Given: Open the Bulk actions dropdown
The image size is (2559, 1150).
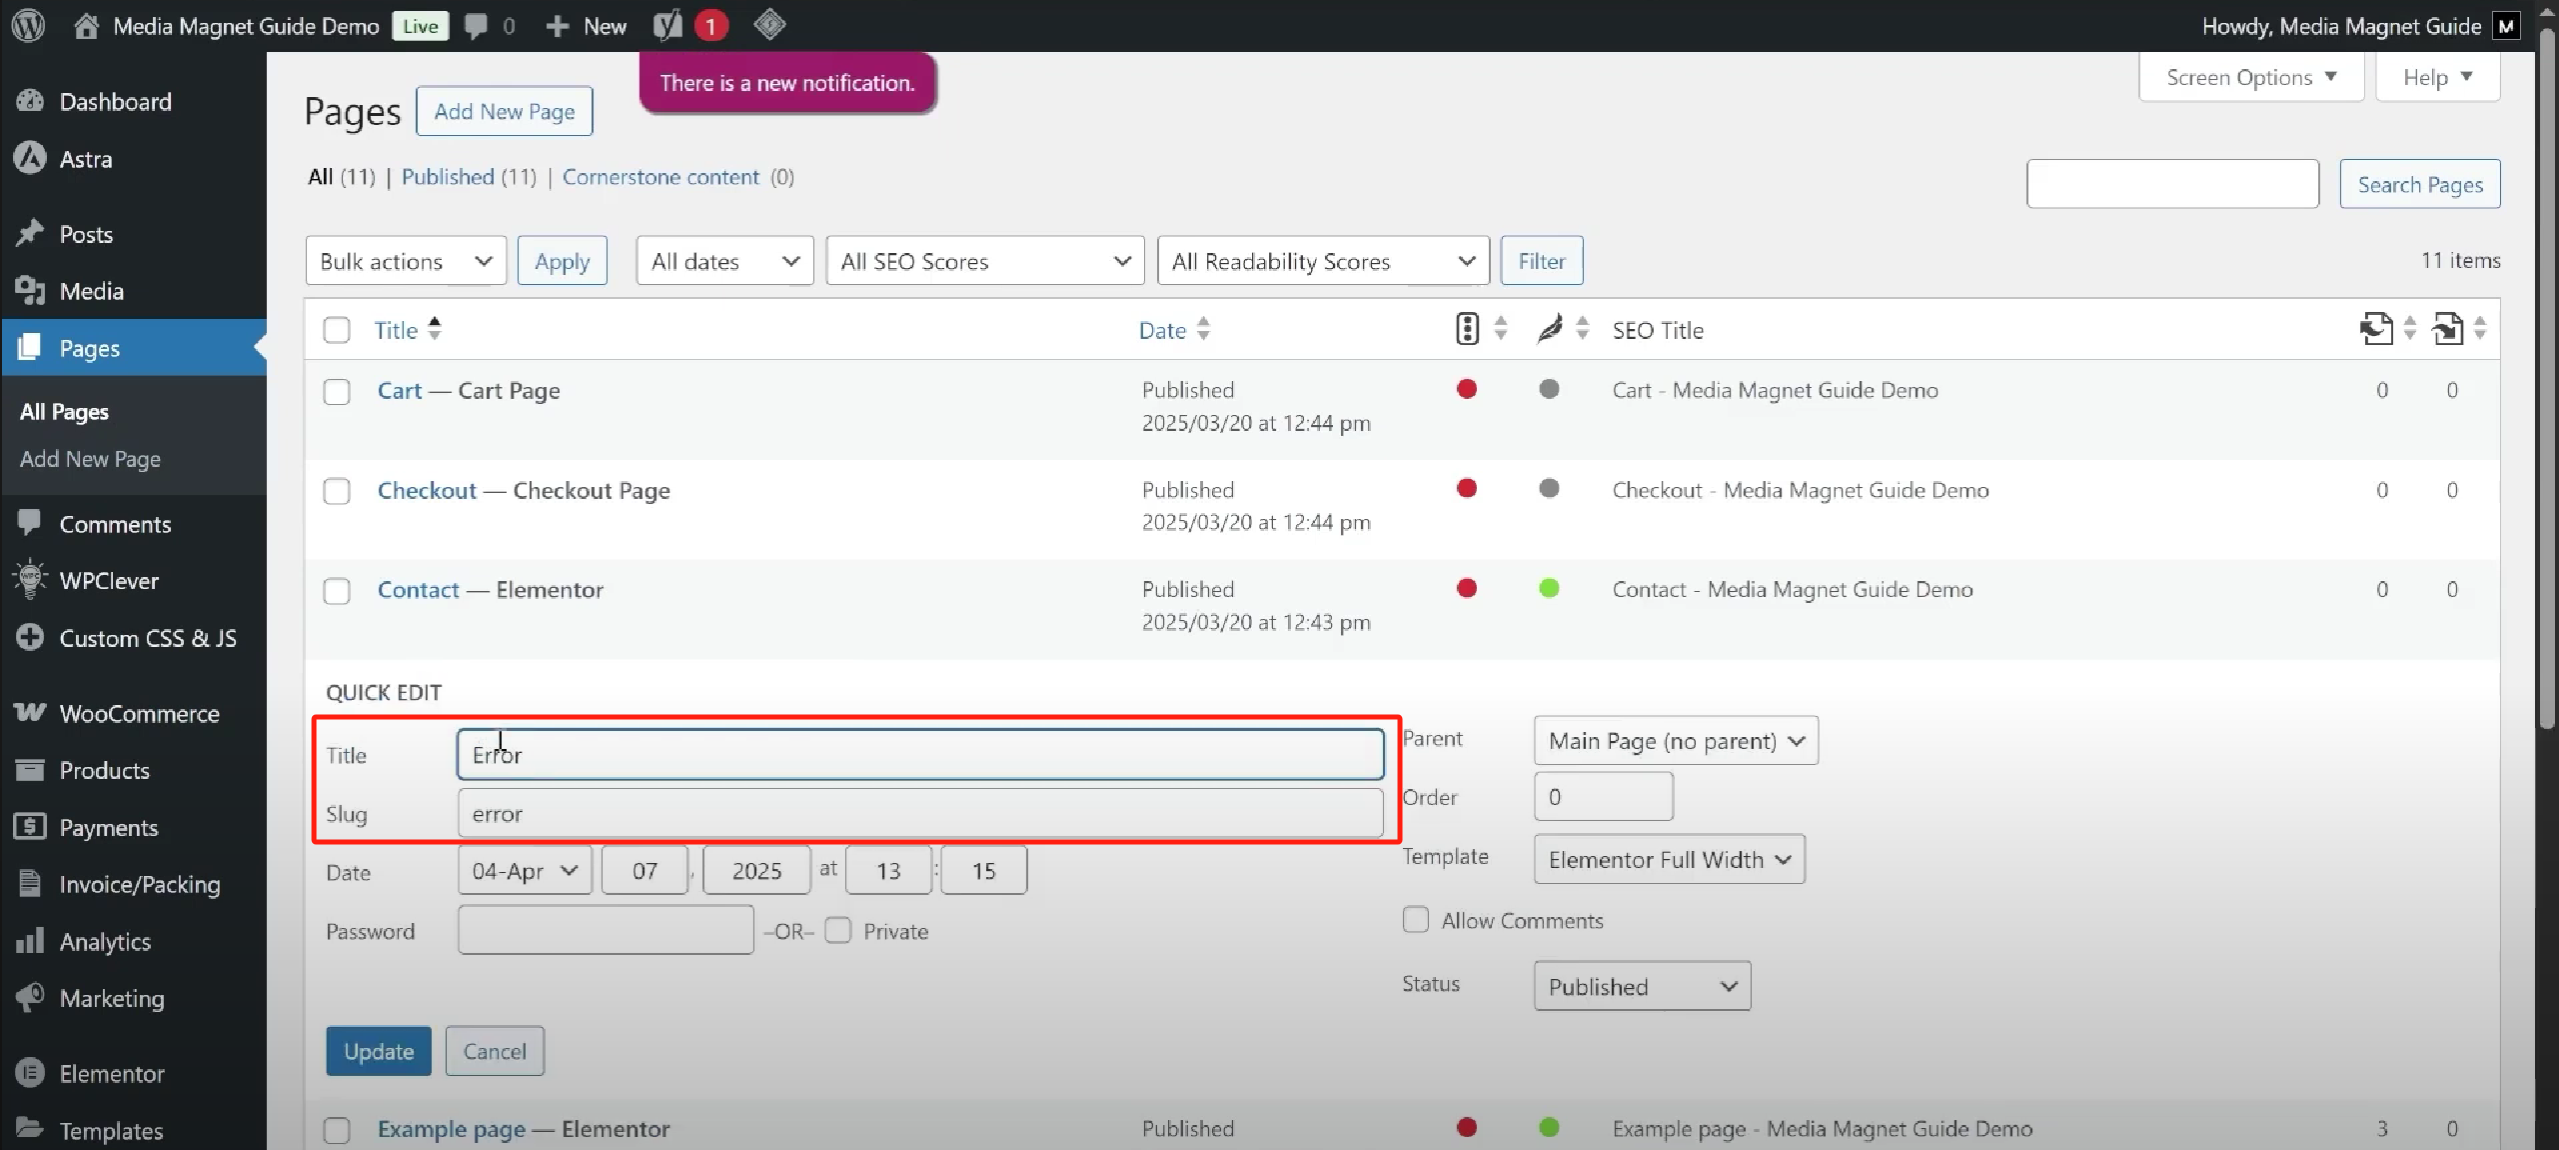Looking at the screenshot, I should pos(404,260).
